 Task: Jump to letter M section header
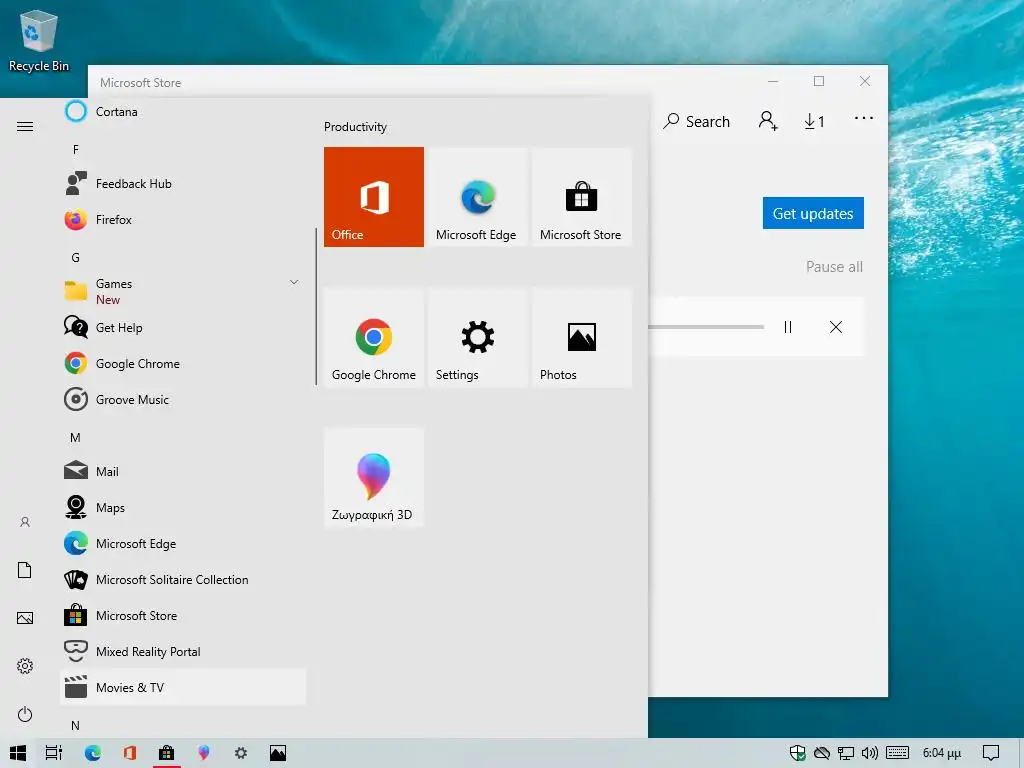click(76, 437)
